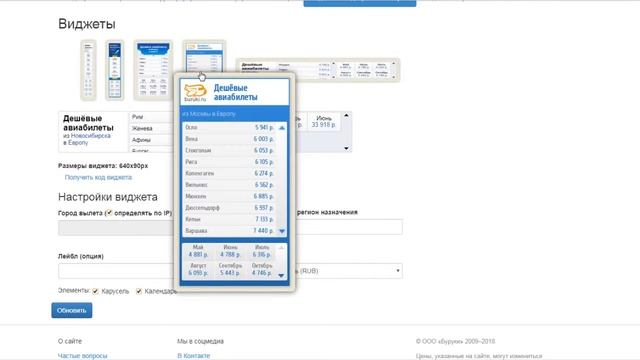Open 'Получить код виджета' link
Screen dimensions: 640x360
(98, 177)
